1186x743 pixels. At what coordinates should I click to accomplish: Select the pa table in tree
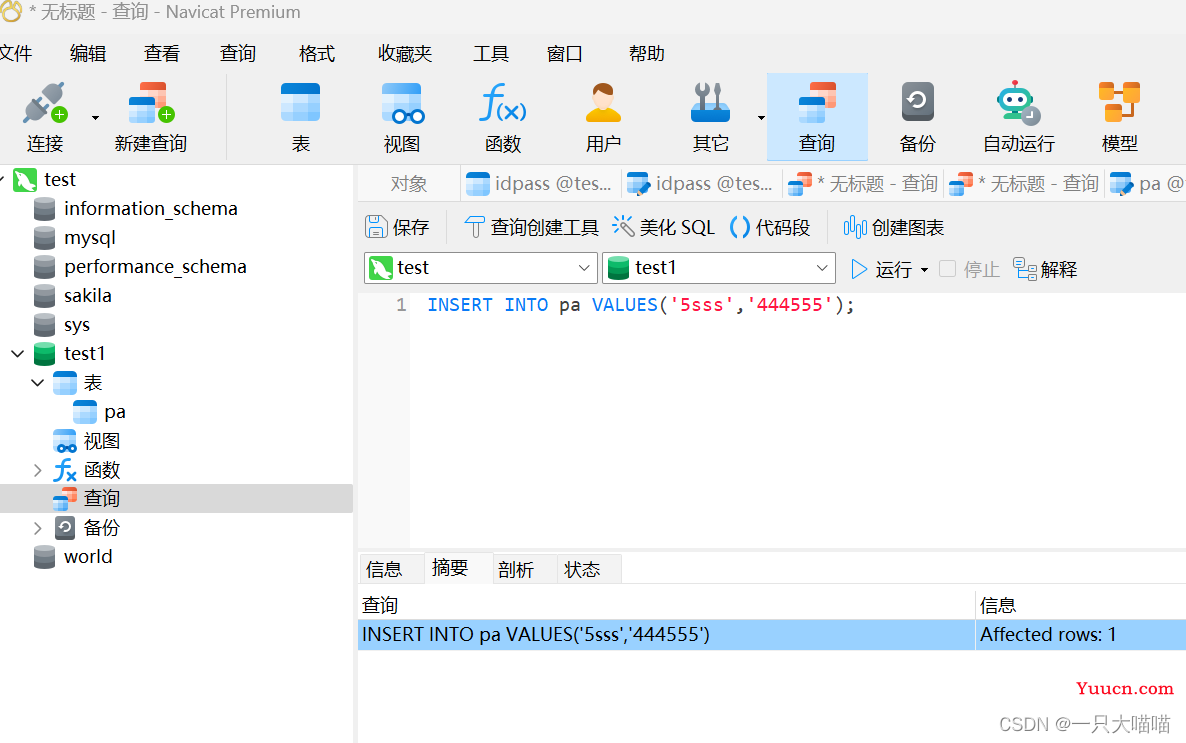(115, 412)
